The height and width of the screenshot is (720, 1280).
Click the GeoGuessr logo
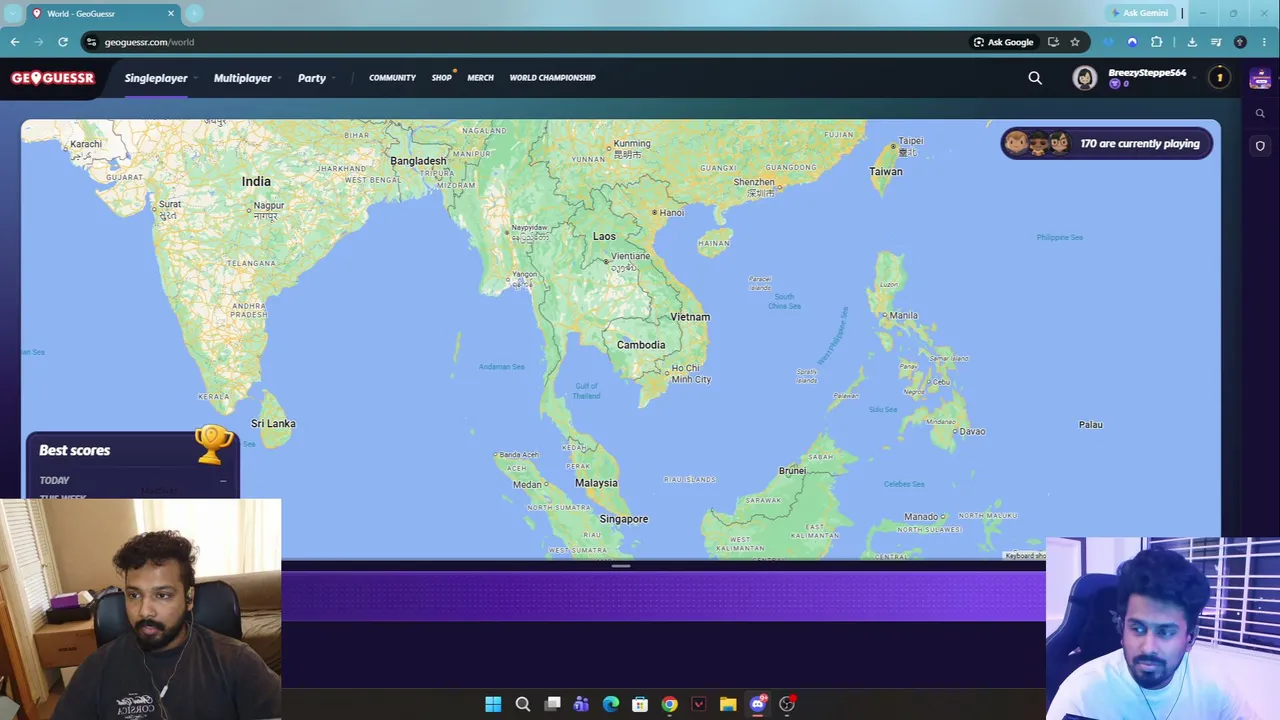[53, 78]
